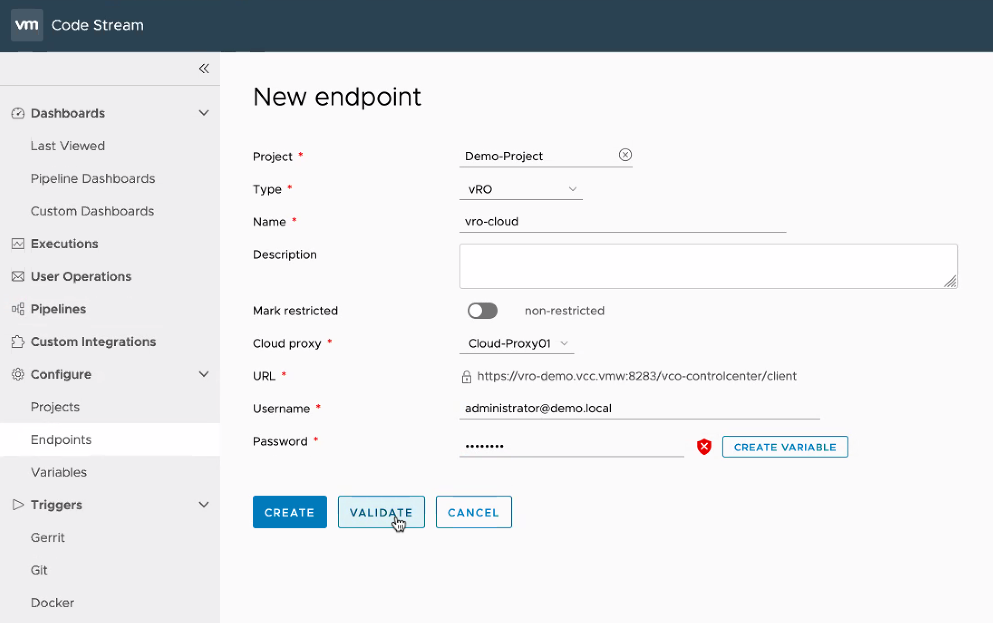Open Variables under Configure
Viewport: 993px width, 623px height.
59,472
